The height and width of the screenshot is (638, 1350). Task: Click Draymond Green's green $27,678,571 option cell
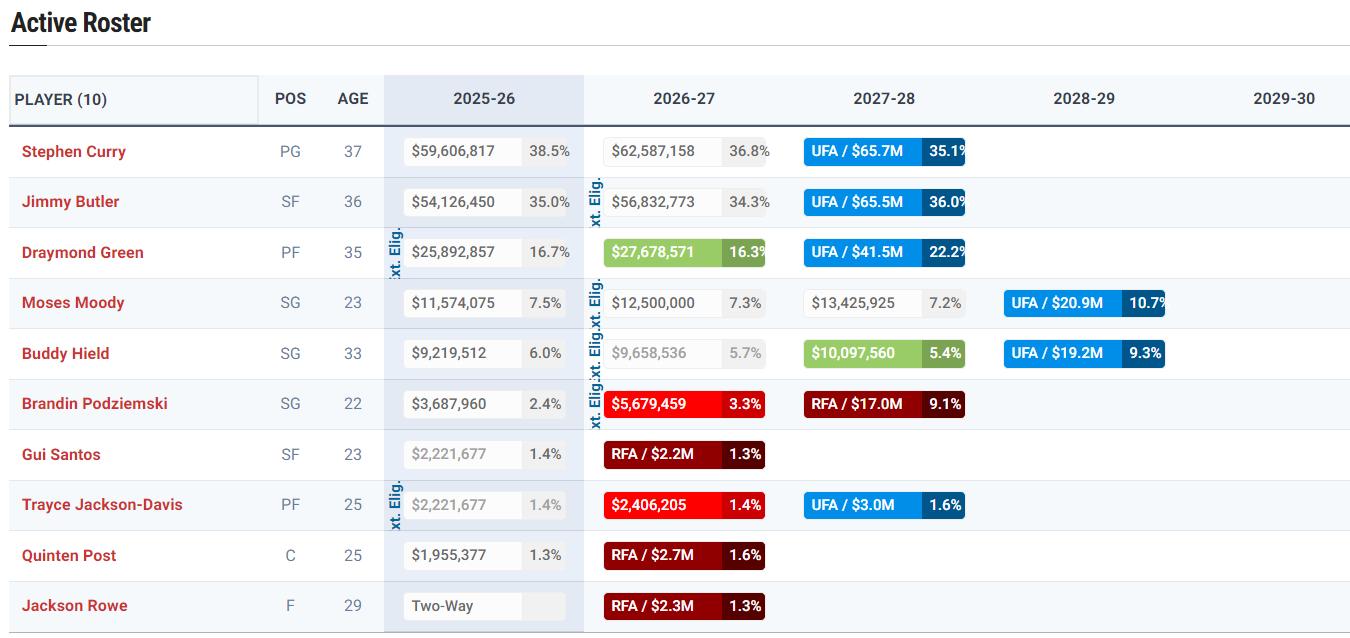(x=663, y=253)
